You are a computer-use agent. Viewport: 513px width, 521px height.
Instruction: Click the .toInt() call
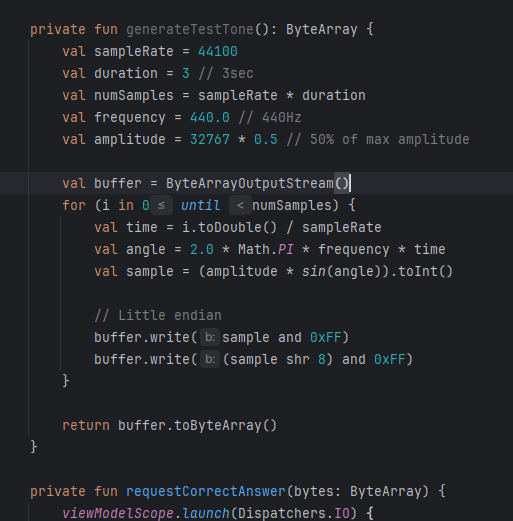tap(422, 272)
